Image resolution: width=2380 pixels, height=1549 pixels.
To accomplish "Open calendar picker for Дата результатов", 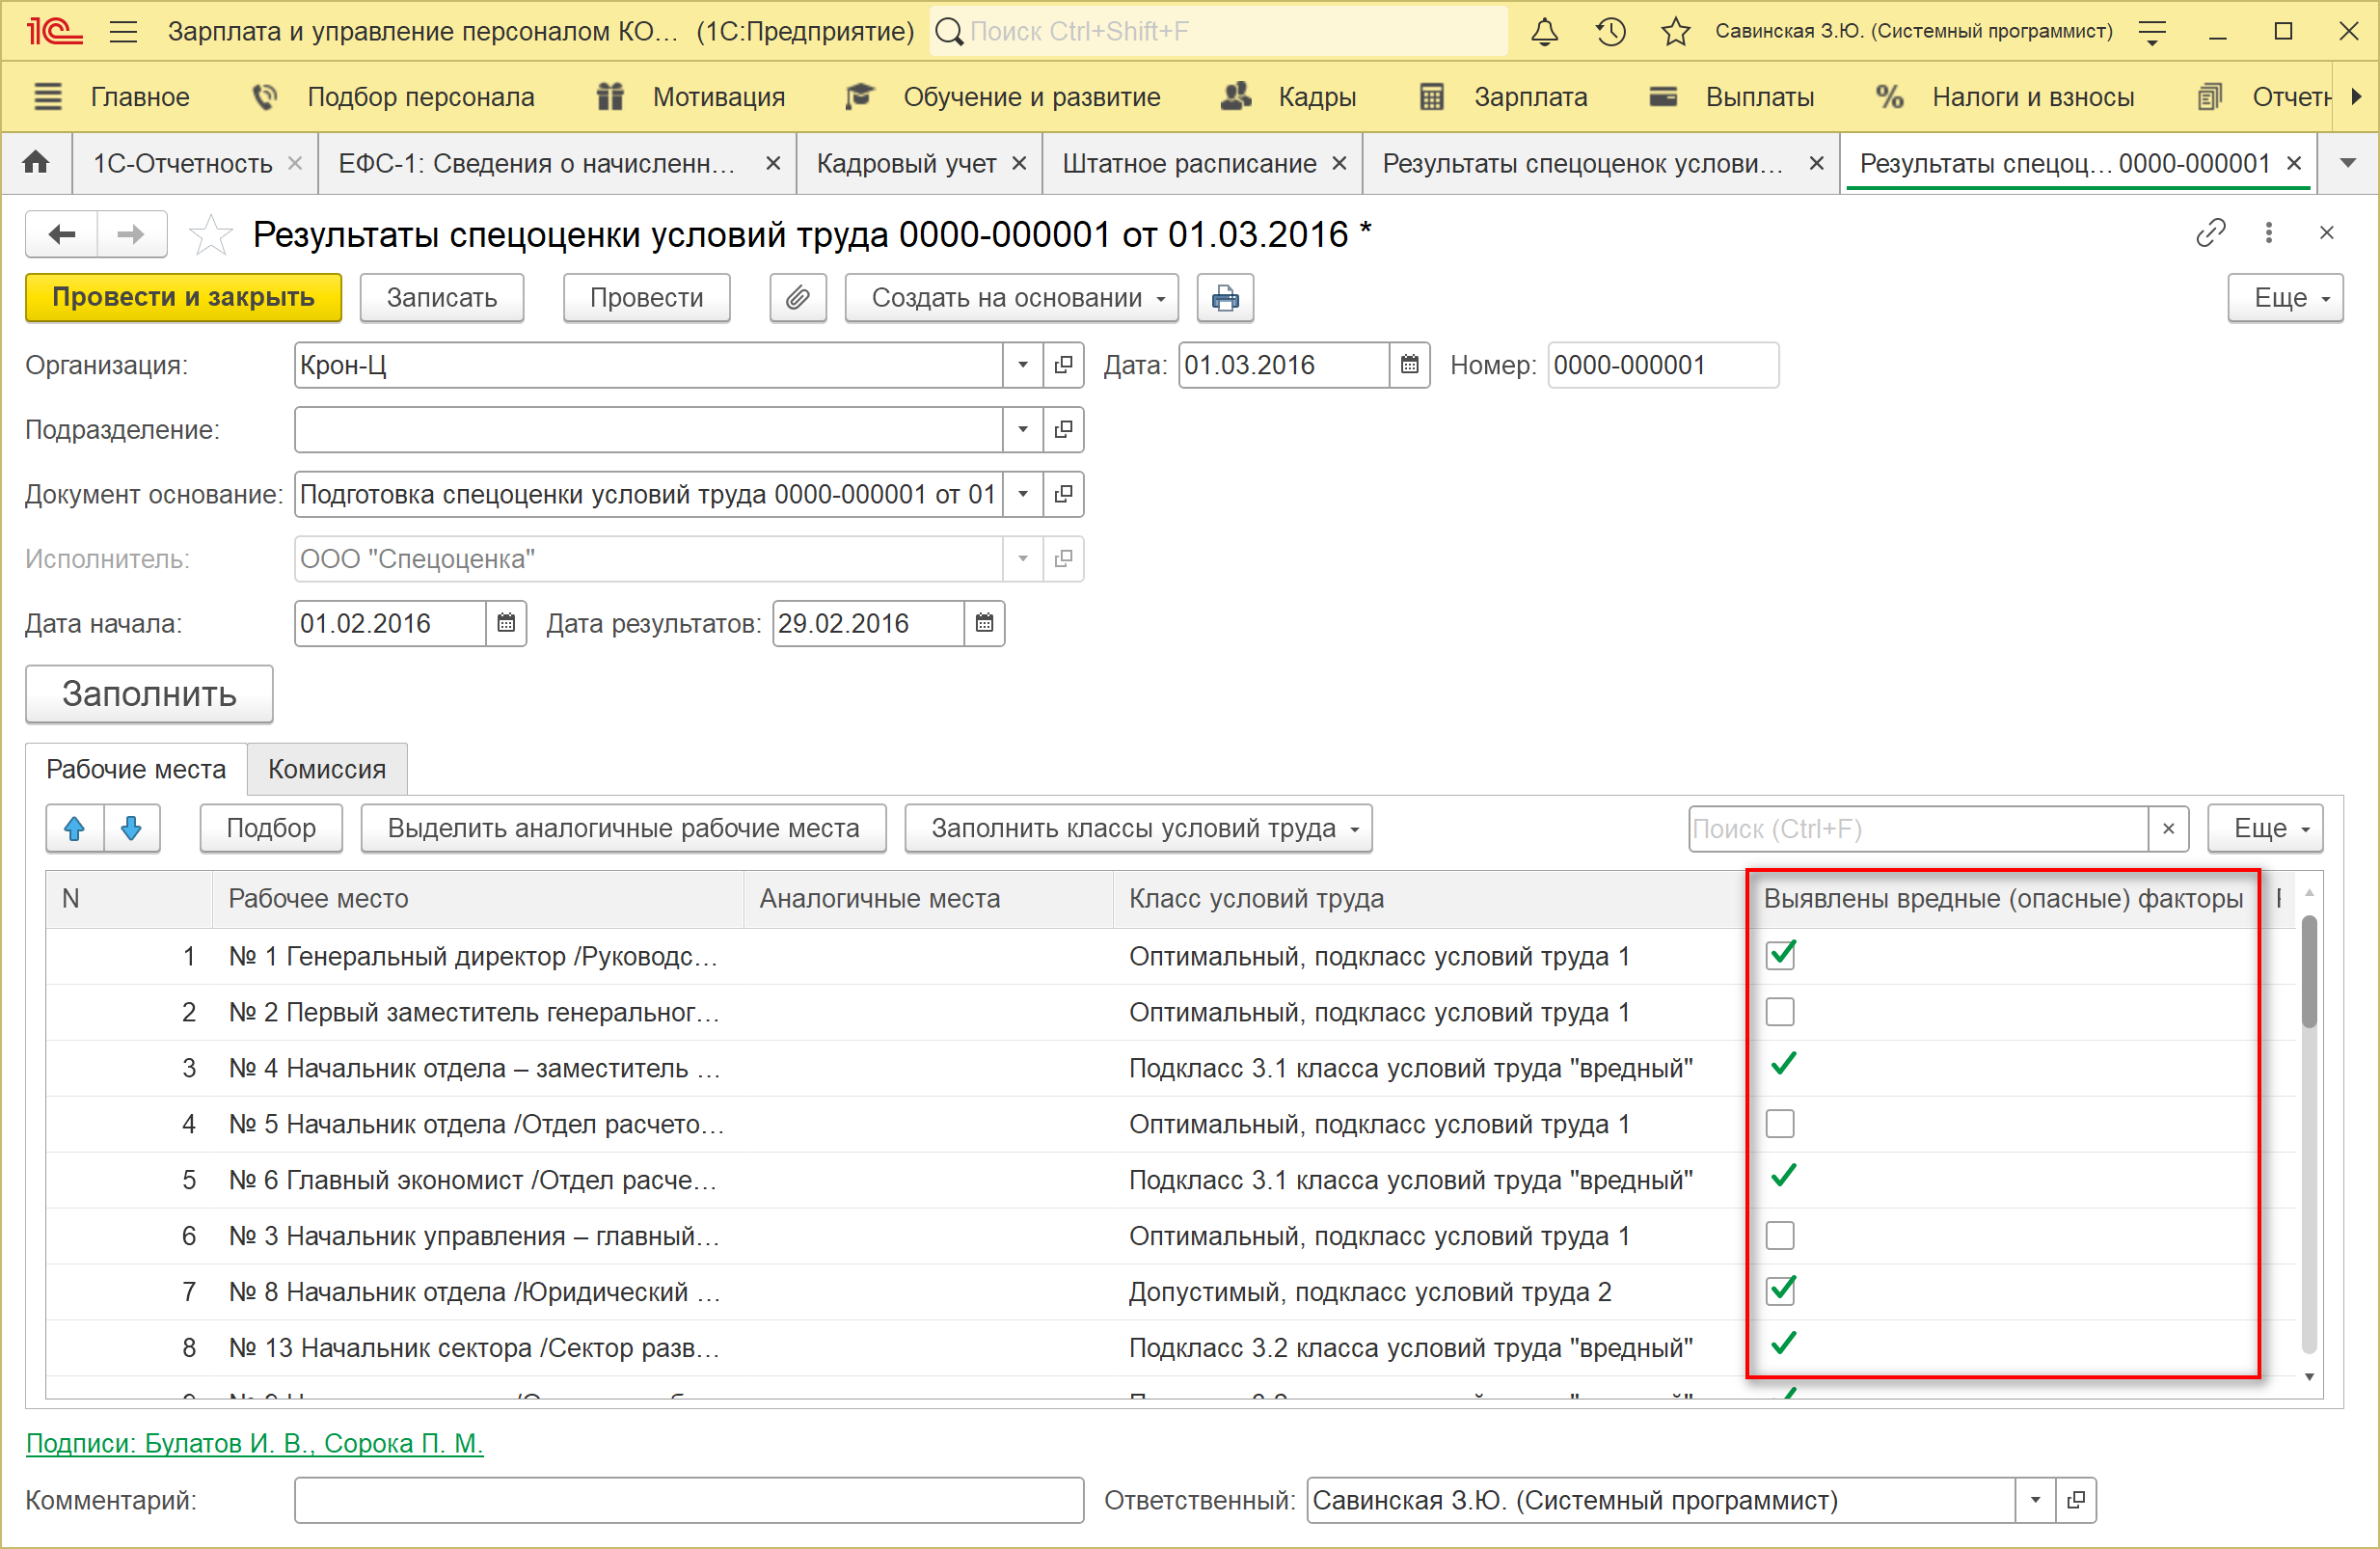I will pos(984,623).
